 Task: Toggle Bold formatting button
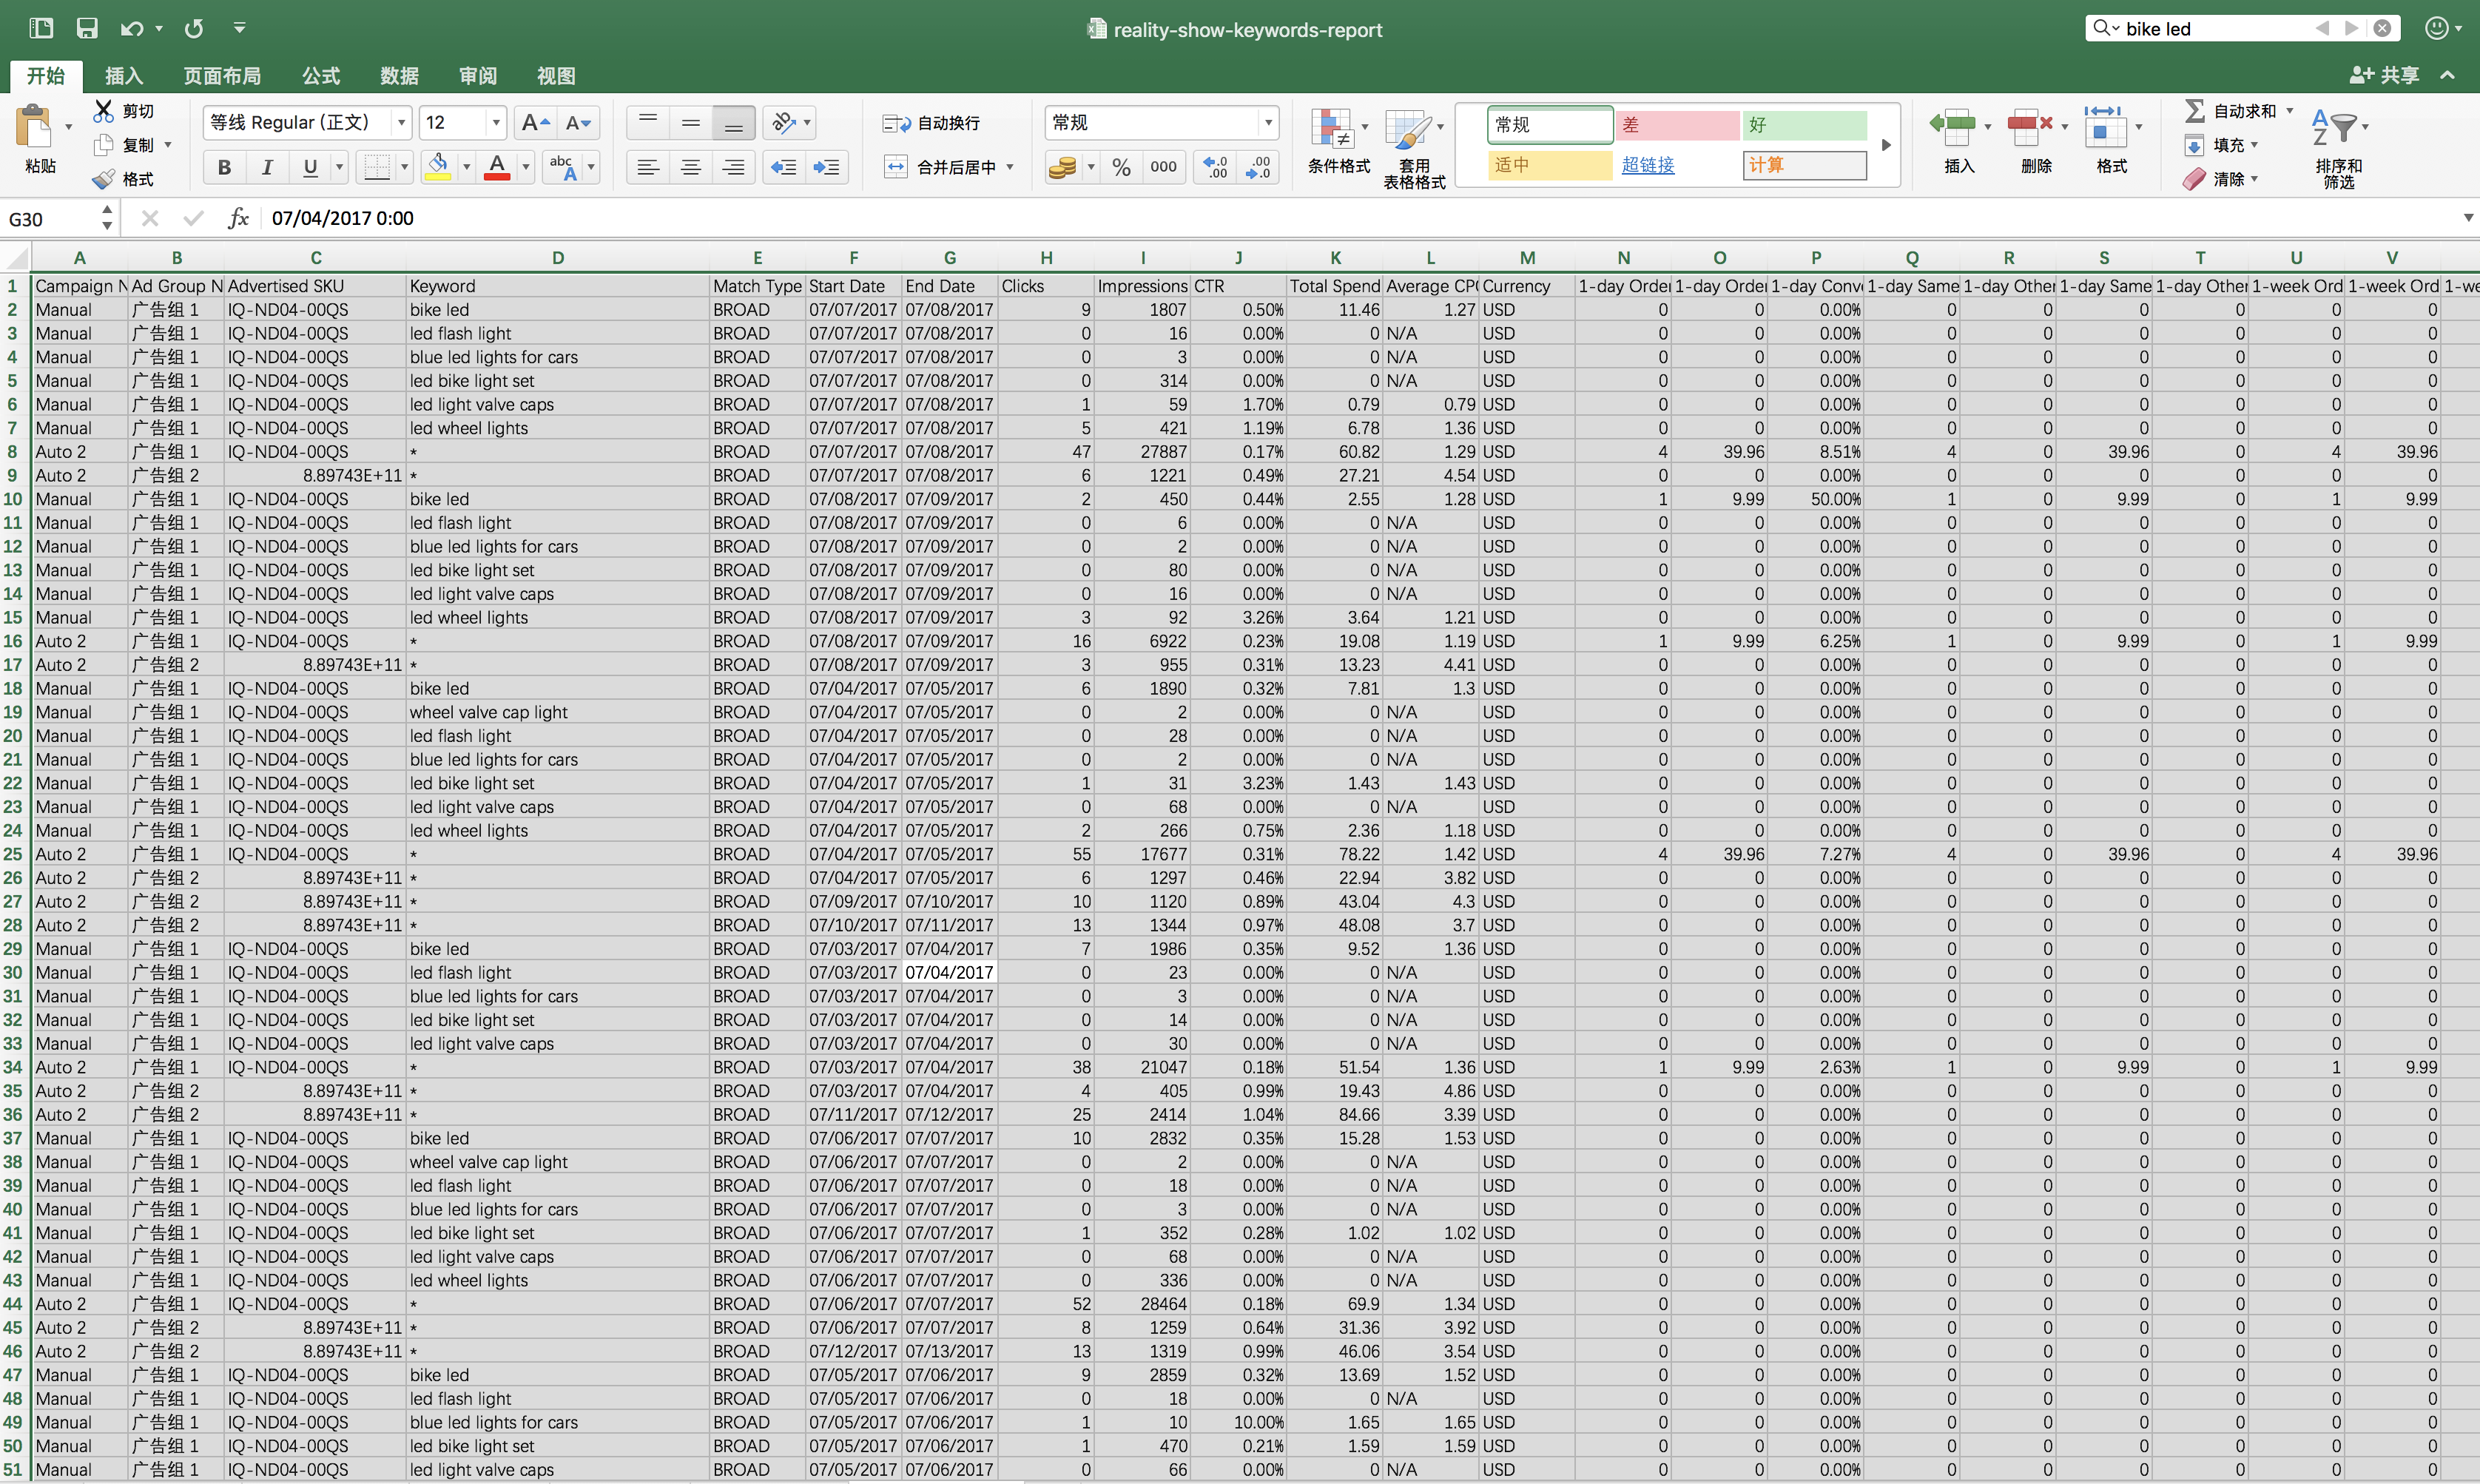pyautogui.click(x=224, y=167)
